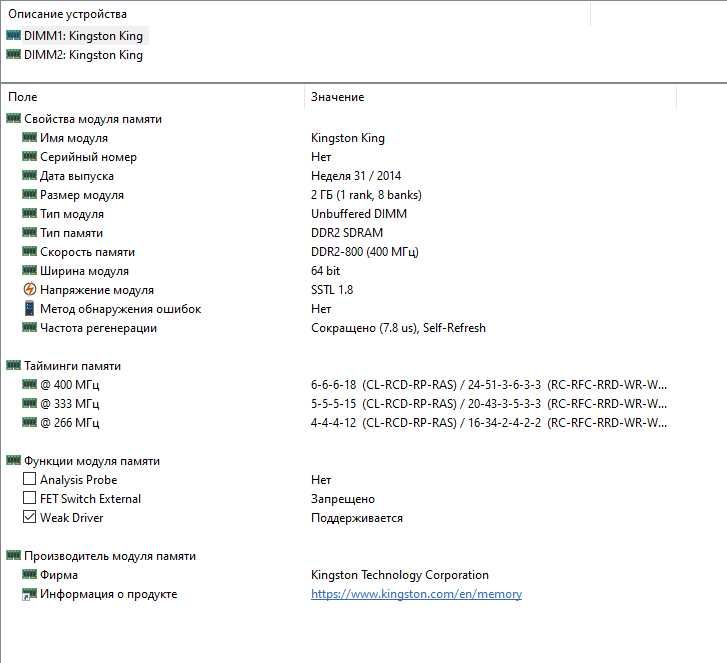727x663 pixels.
Task: Click the icon next to @ 400 МГц
Action: (29, 384)
